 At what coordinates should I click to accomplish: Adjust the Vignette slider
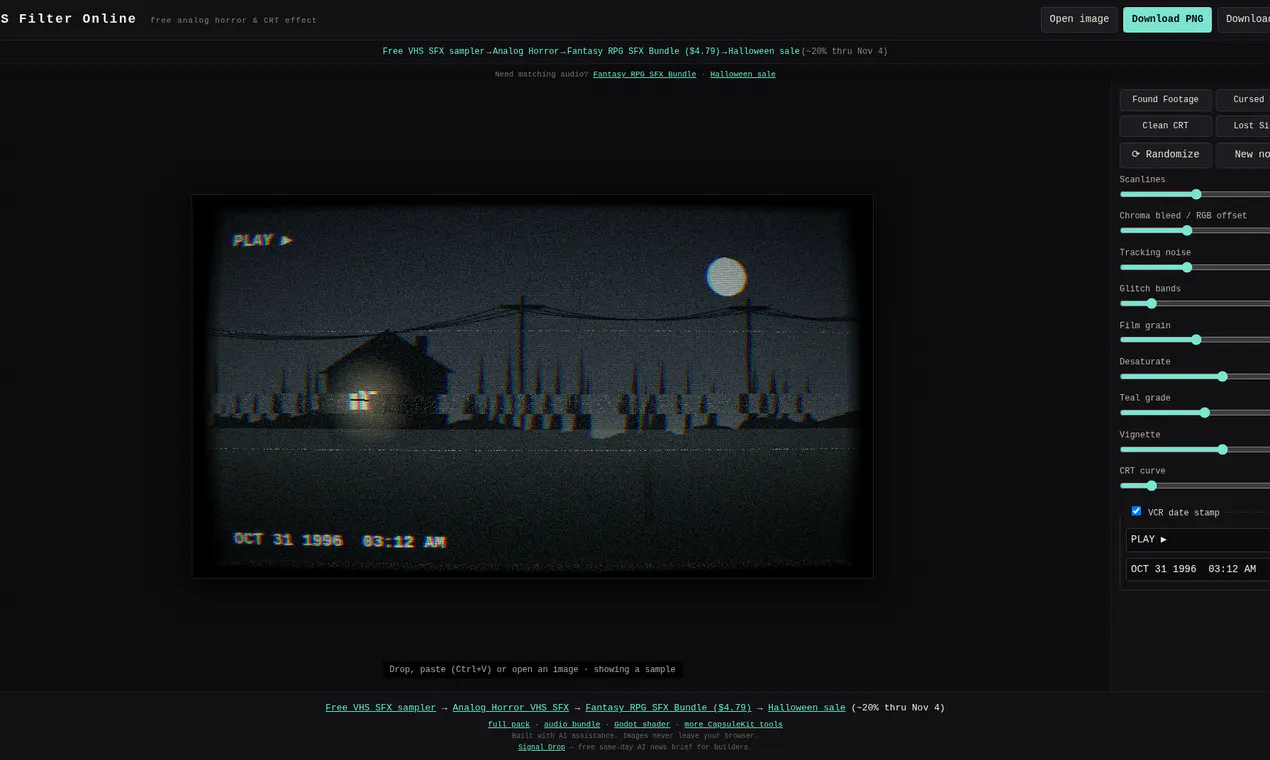[x=1195, y=449]
